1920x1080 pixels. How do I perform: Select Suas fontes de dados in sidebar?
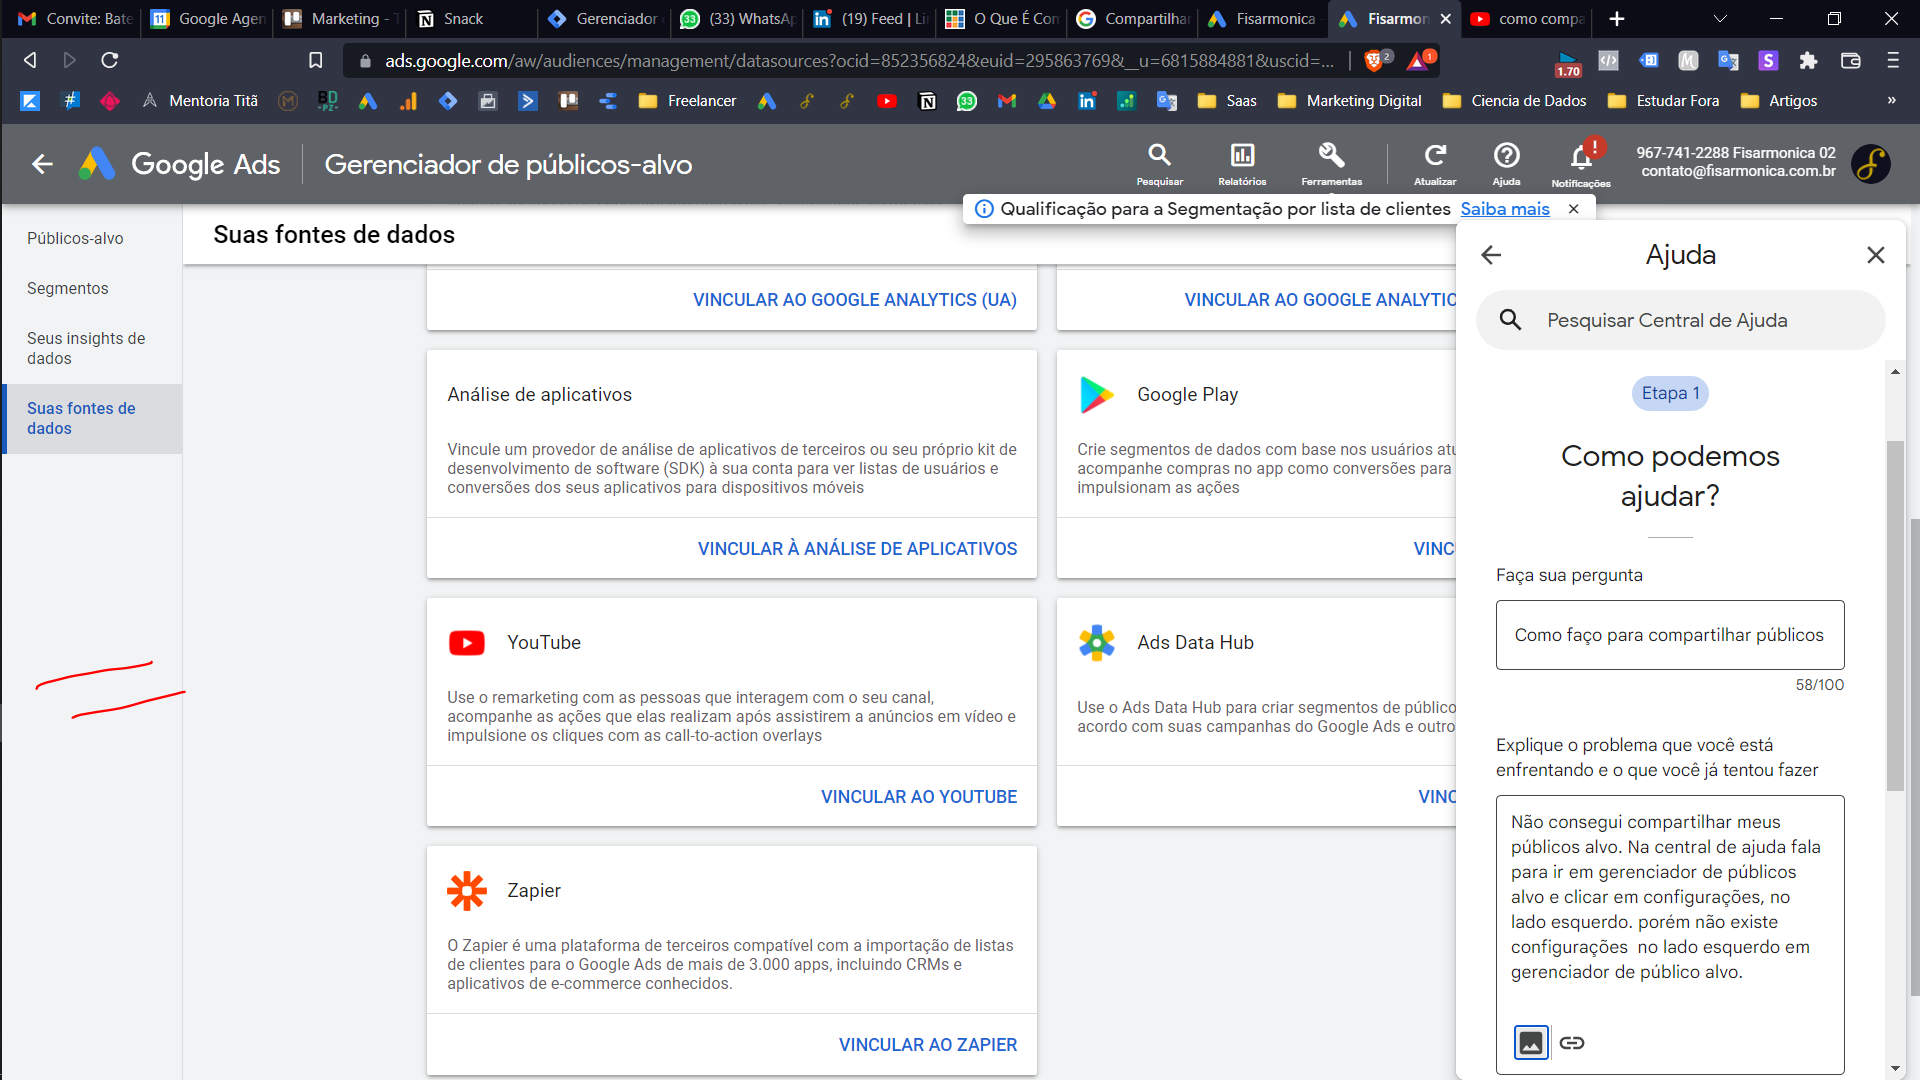pos(92,418)
